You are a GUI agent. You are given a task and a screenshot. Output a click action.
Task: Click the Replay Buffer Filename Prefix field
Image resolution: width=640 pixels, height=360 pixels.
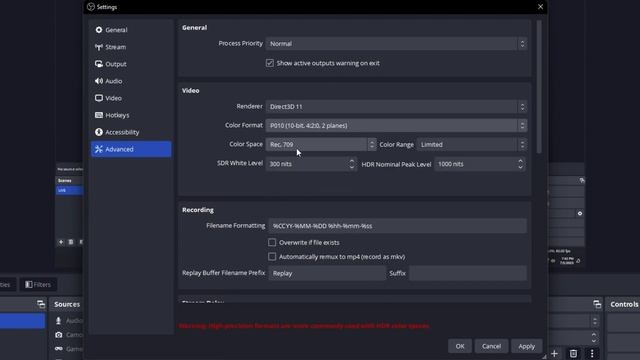pyautogui.click(x=327, y=273)
